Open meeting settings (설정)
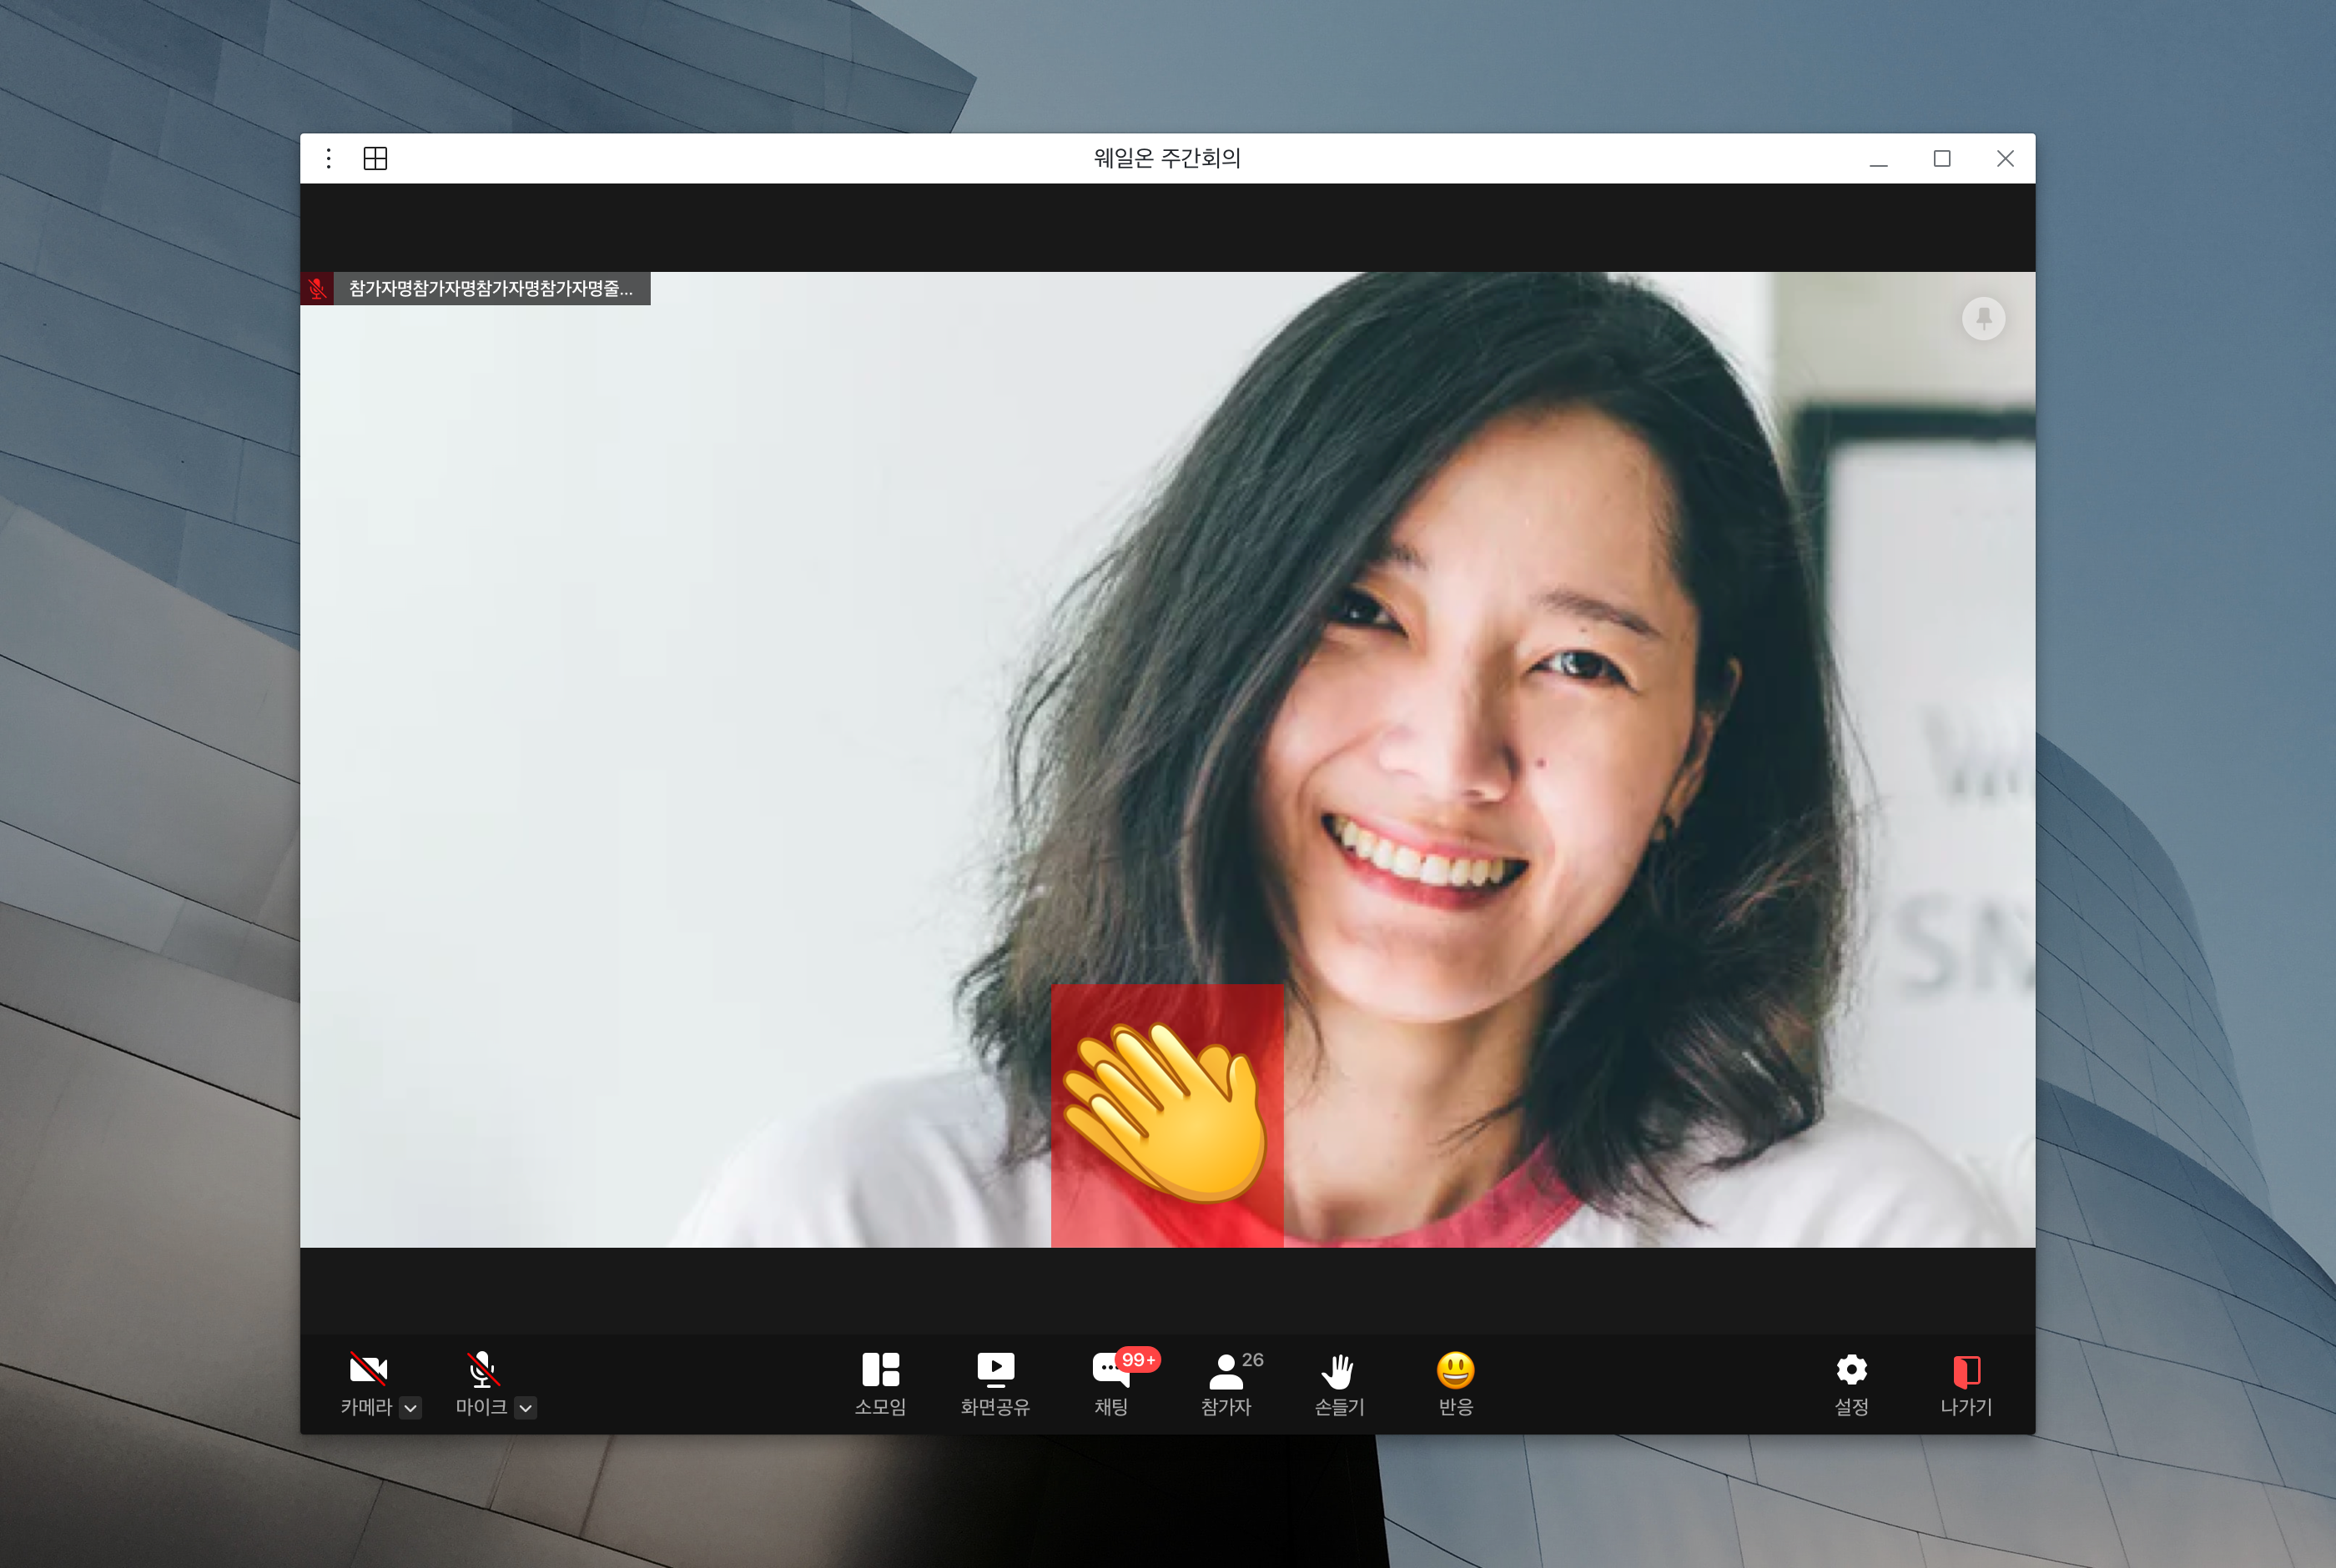This screenshot has height=1568, width=2336. click(x=1852, y=1384)
